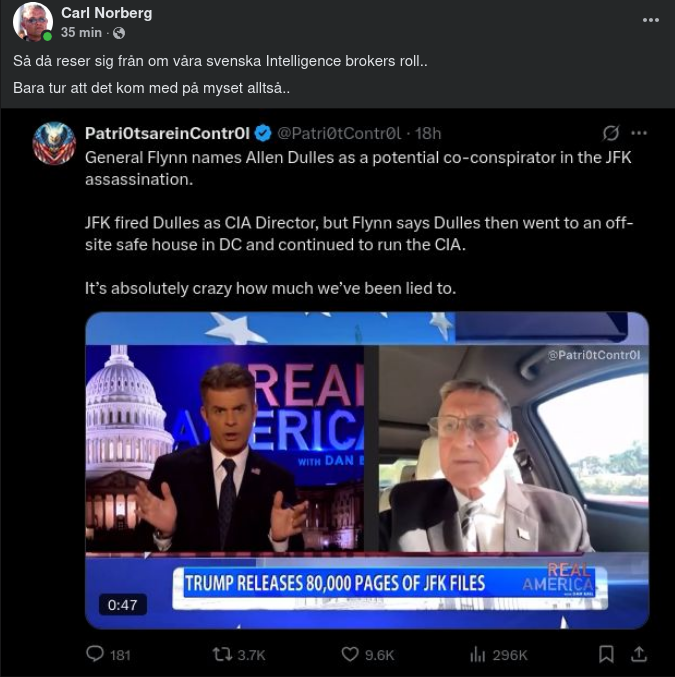Share the tweet via share icon

point(639,654)
